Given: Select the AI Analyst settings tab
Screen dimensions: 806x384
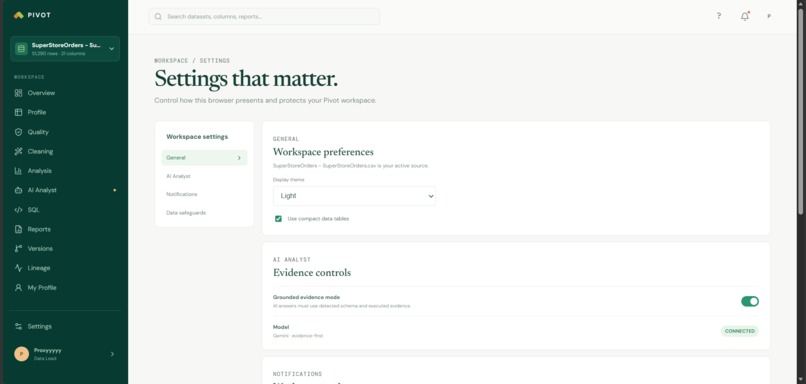Looking at the screenshot, I should point(204,176).
